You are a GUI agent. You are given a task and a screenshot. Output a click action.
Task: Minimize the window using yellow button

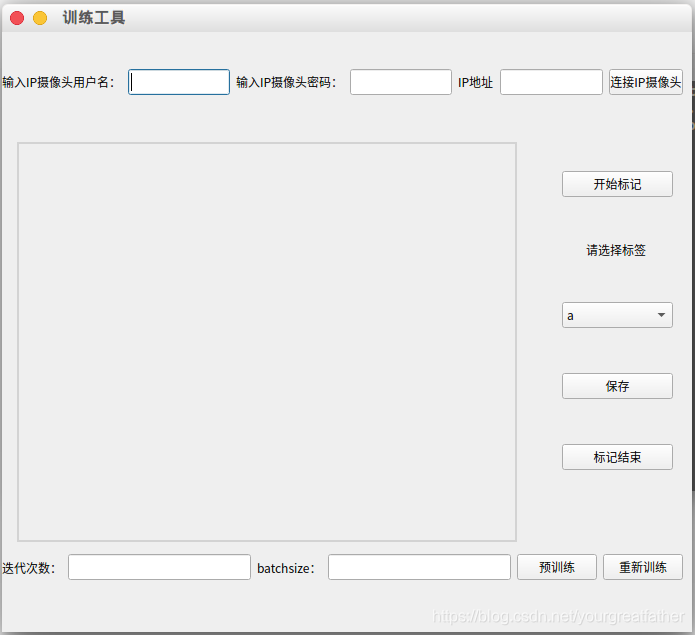40,18
